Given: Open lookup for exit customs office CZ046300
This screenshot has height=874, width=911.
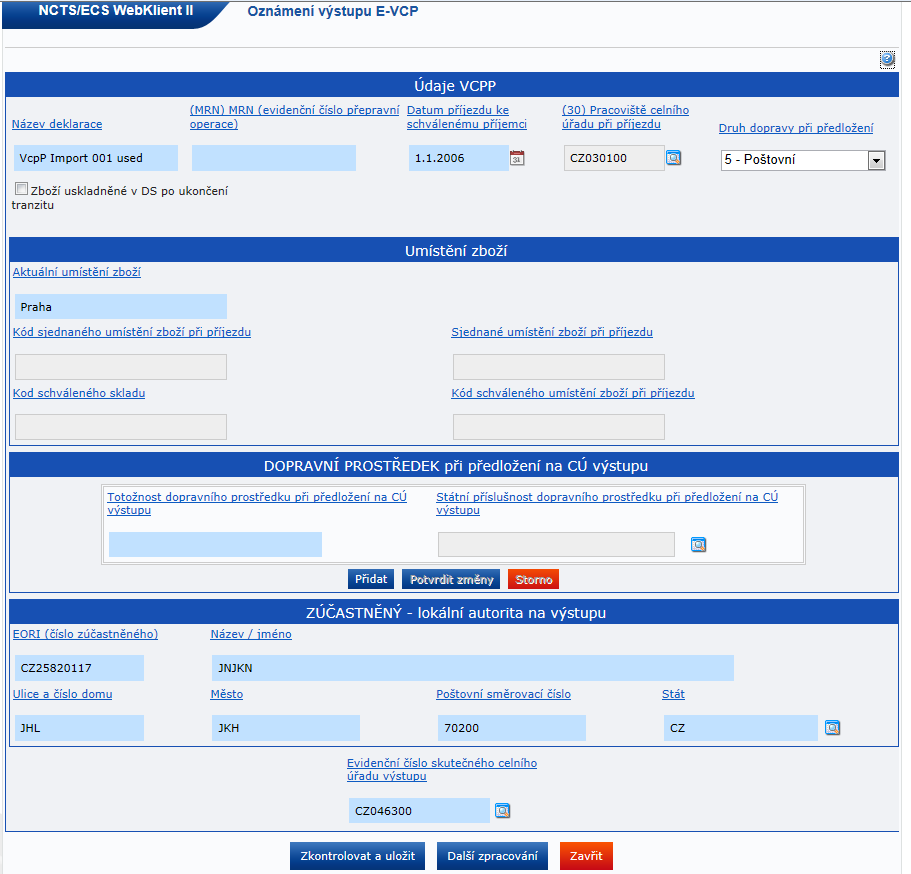Looking at the screenshot, I should (502, 811).
